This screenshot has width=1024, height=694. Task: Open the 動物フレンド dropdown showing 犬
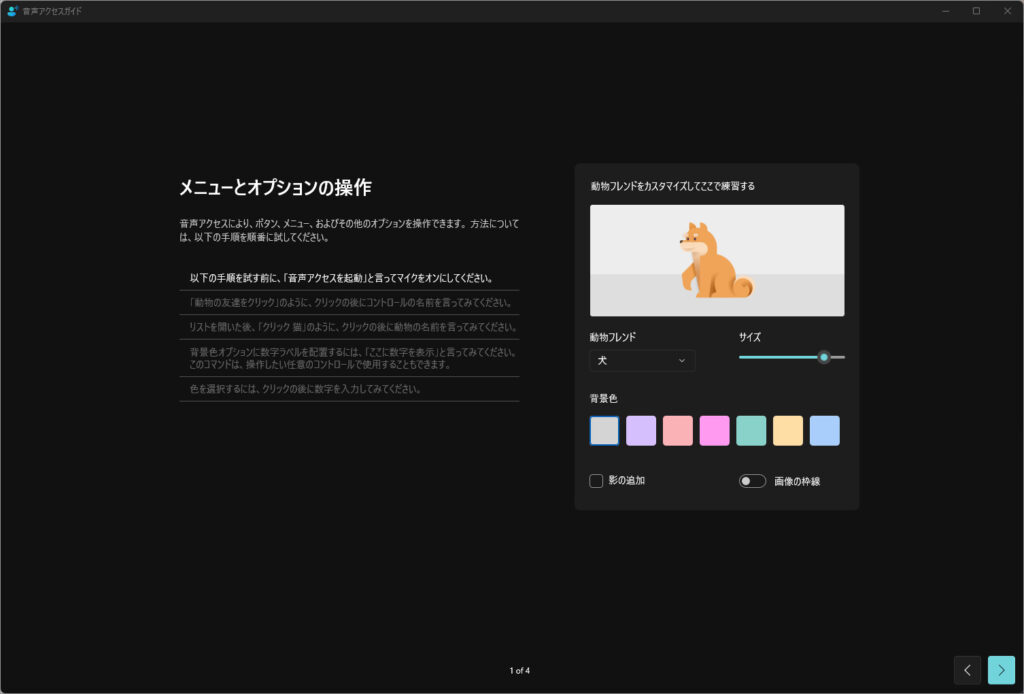(x=642, y=361)
